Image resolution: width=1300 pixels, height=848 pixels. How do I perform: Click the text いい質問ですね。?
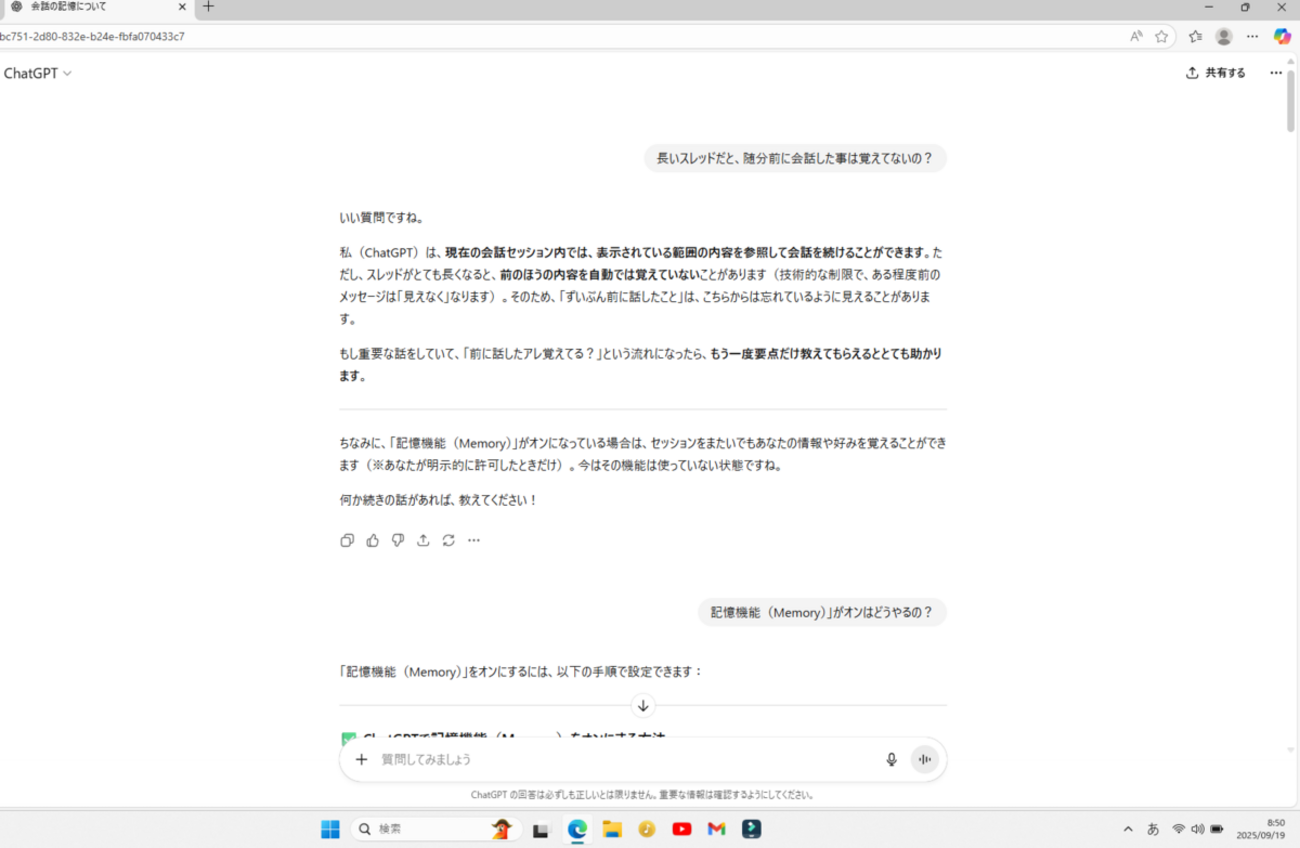[x=381, y=217]
